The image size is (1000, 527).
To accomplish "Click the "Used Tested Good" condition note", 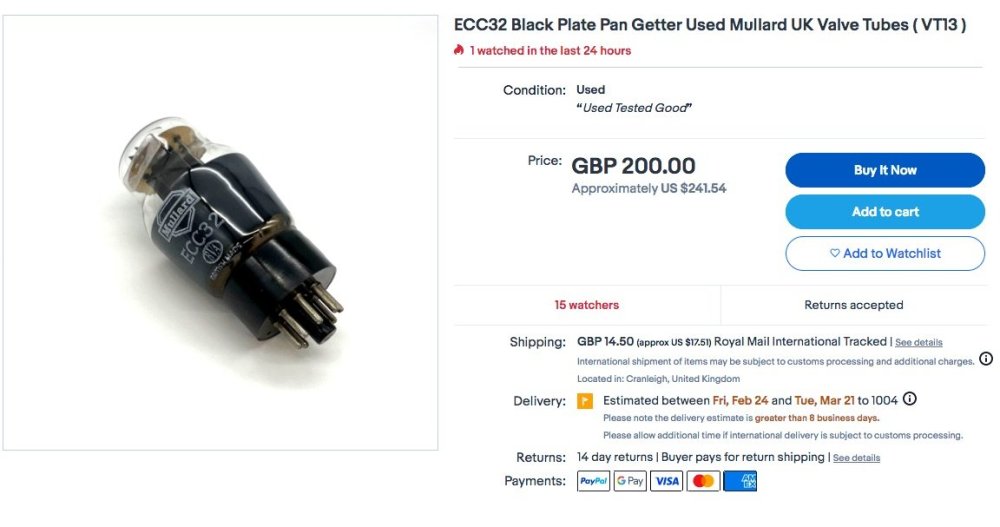I will point(635,108).
